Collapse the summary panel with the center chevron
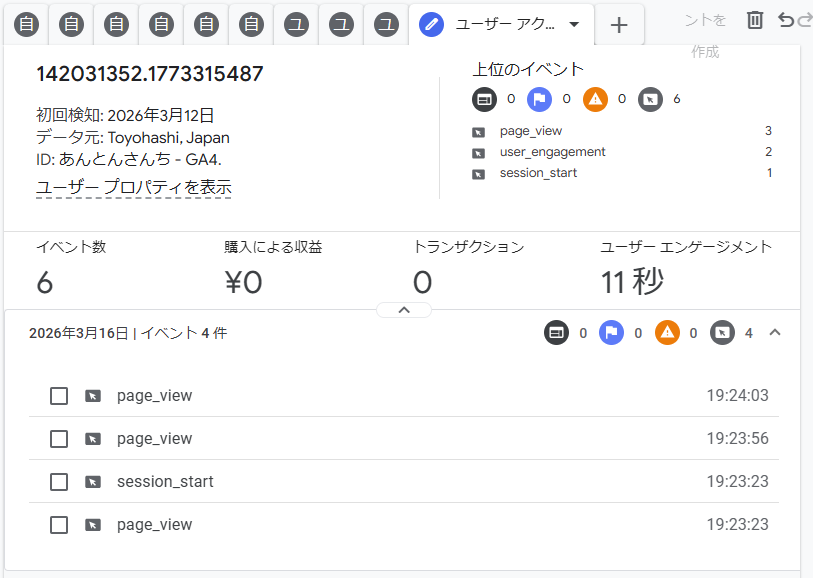The height and width of the screenshot is (578, 813). coord(404,310)
